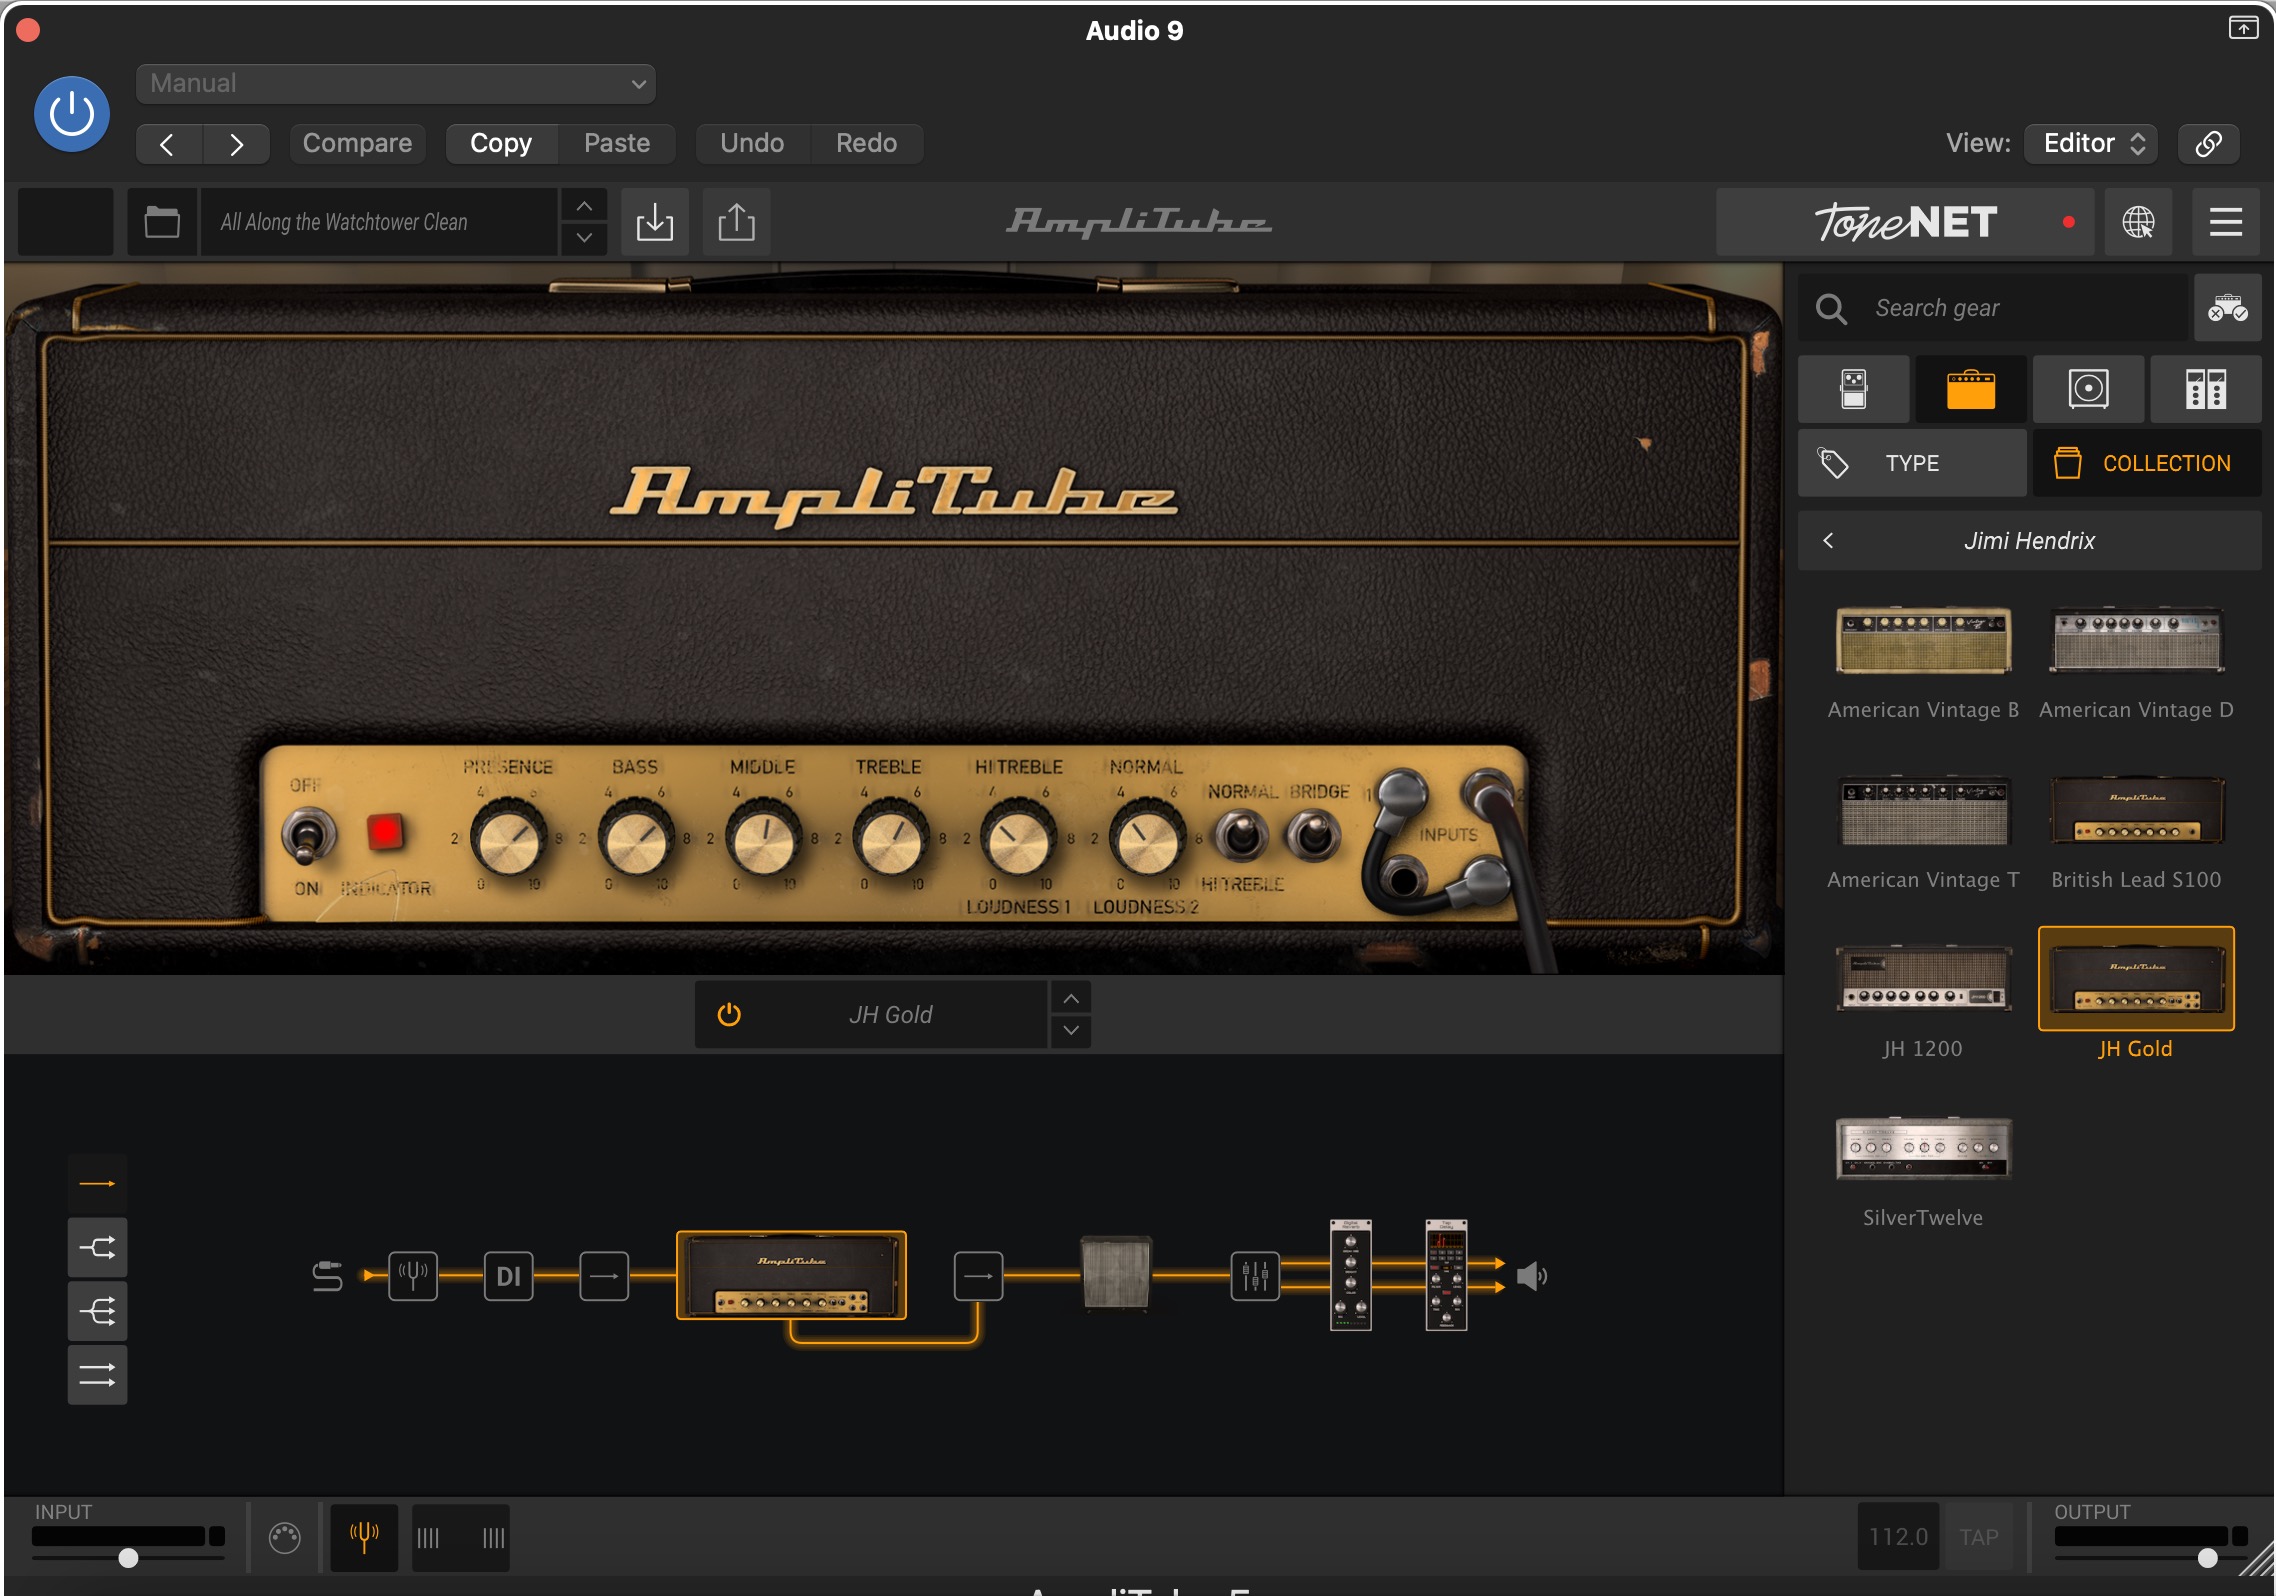Click the Compare button
This screenshot has width=2276, height=1596.
[357, 144]
